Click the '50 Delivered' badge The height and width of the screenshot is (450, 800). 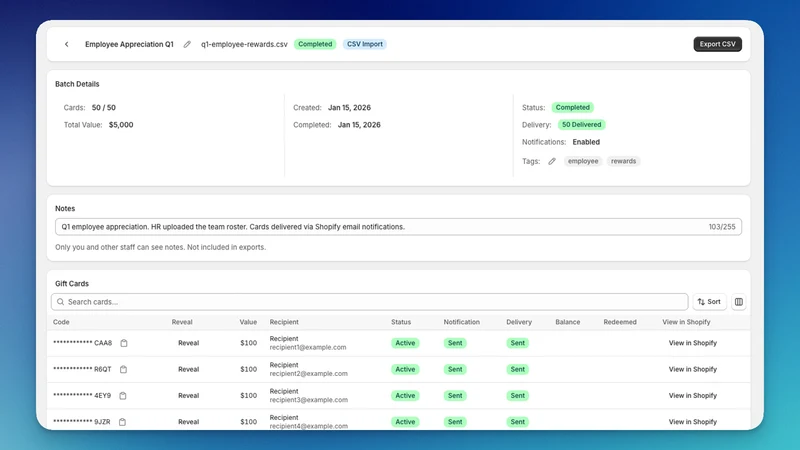click(581, 125)
